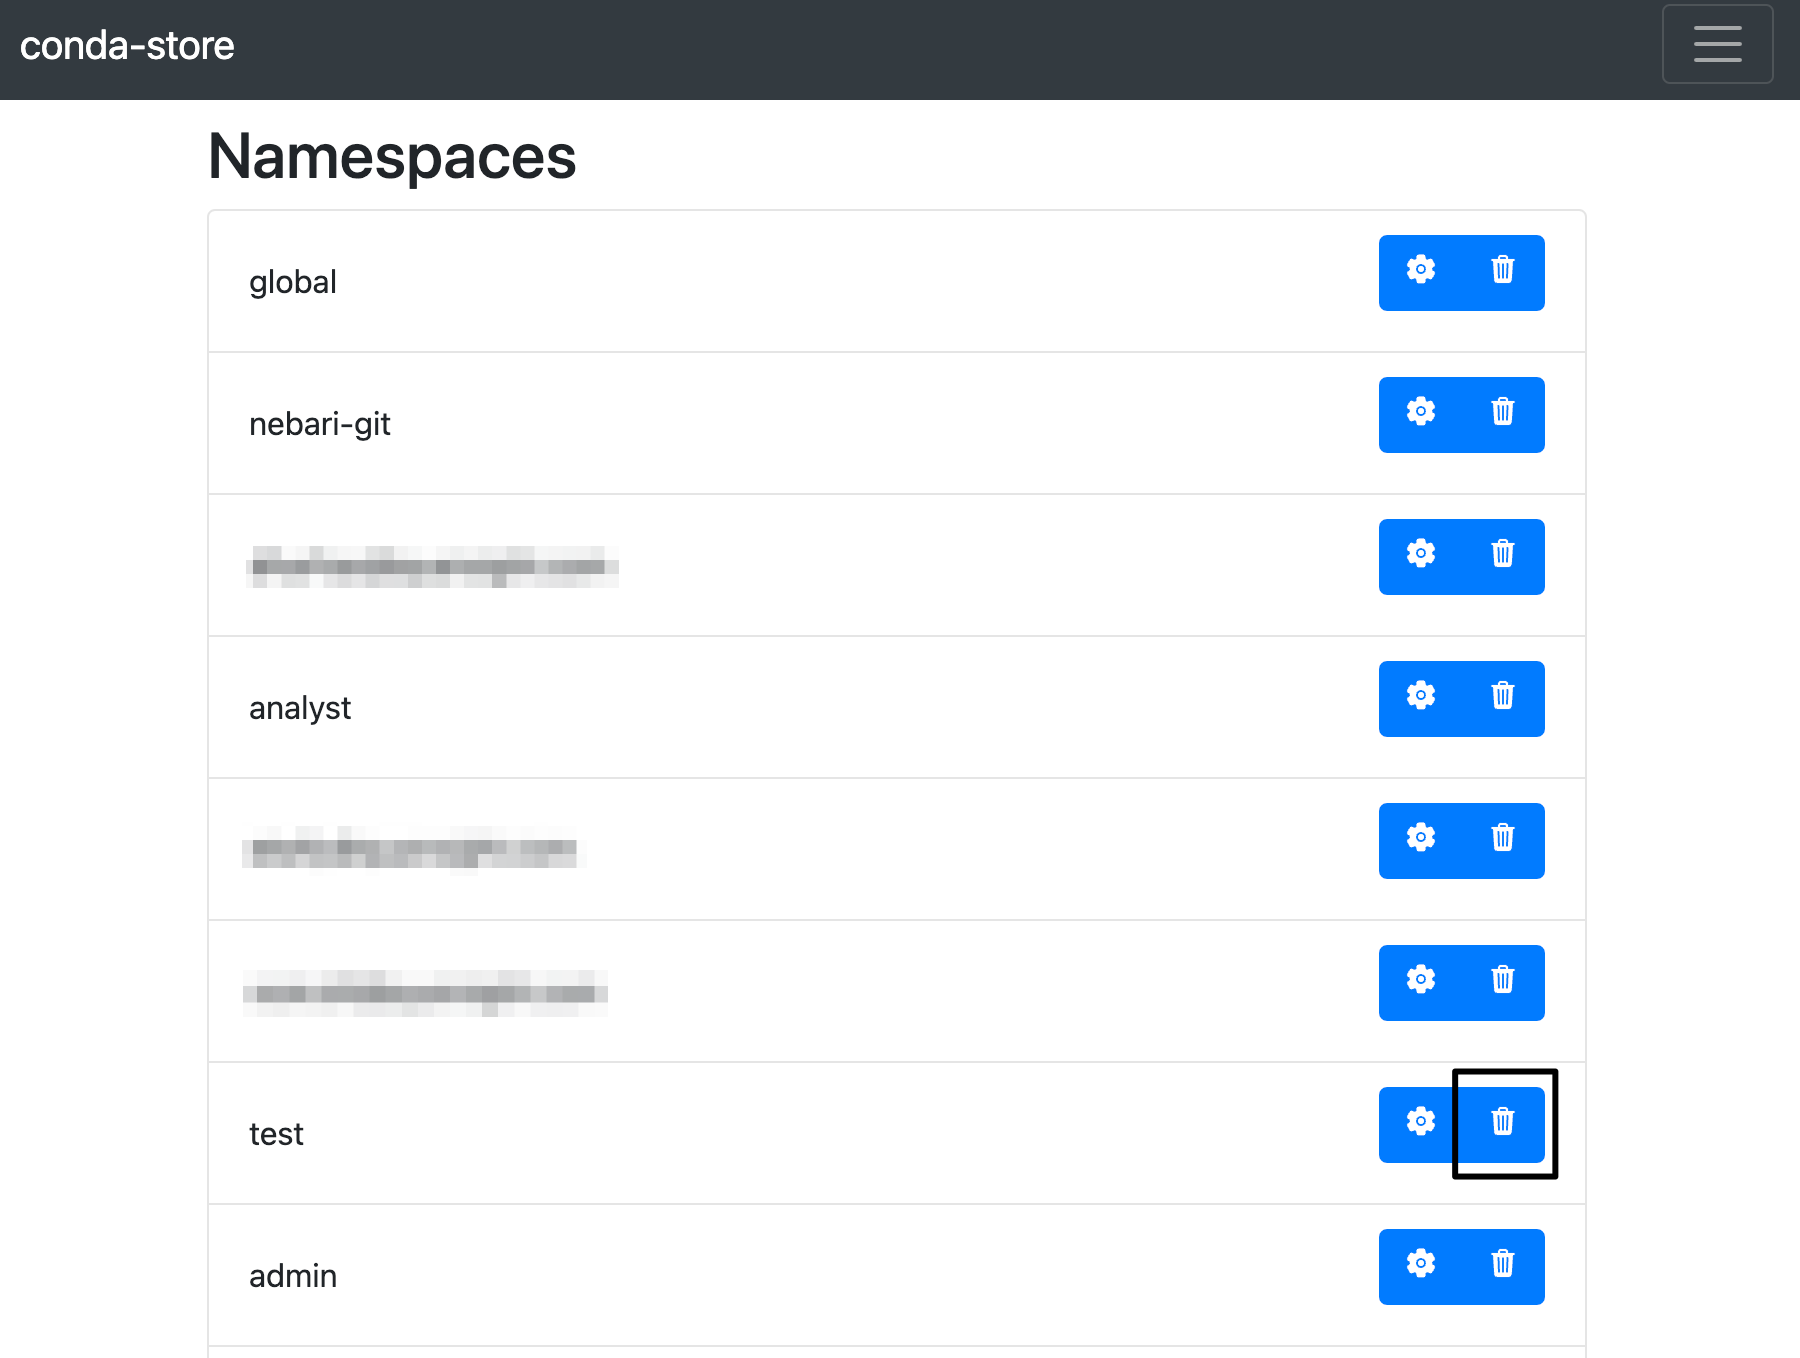Open settings for the nebari-git namespace

1420,414
